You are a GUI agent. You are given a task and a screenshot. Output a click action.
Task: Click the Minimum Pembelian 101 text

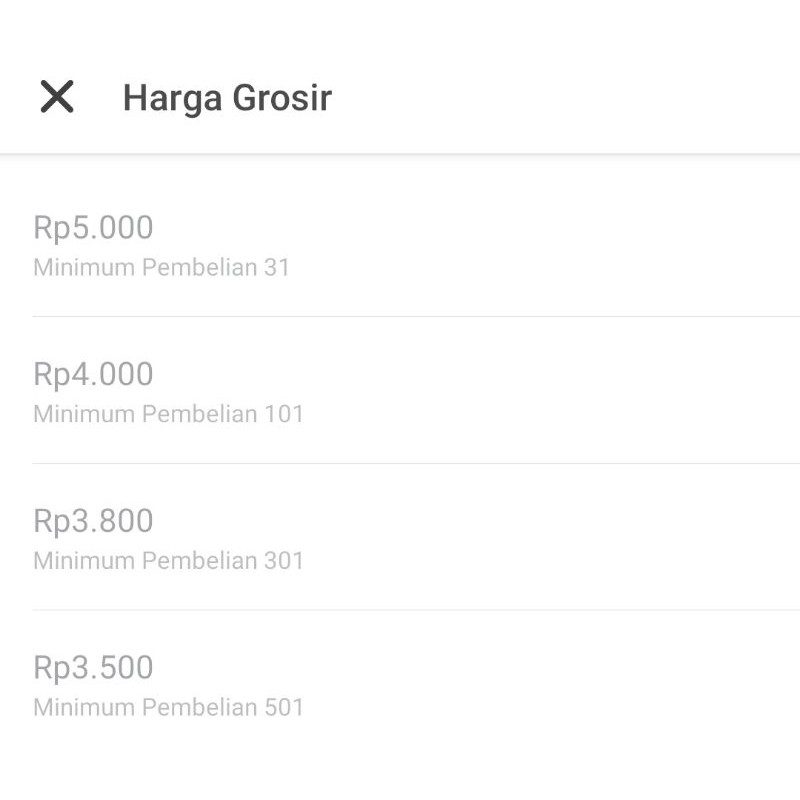[x=168, y=414]
